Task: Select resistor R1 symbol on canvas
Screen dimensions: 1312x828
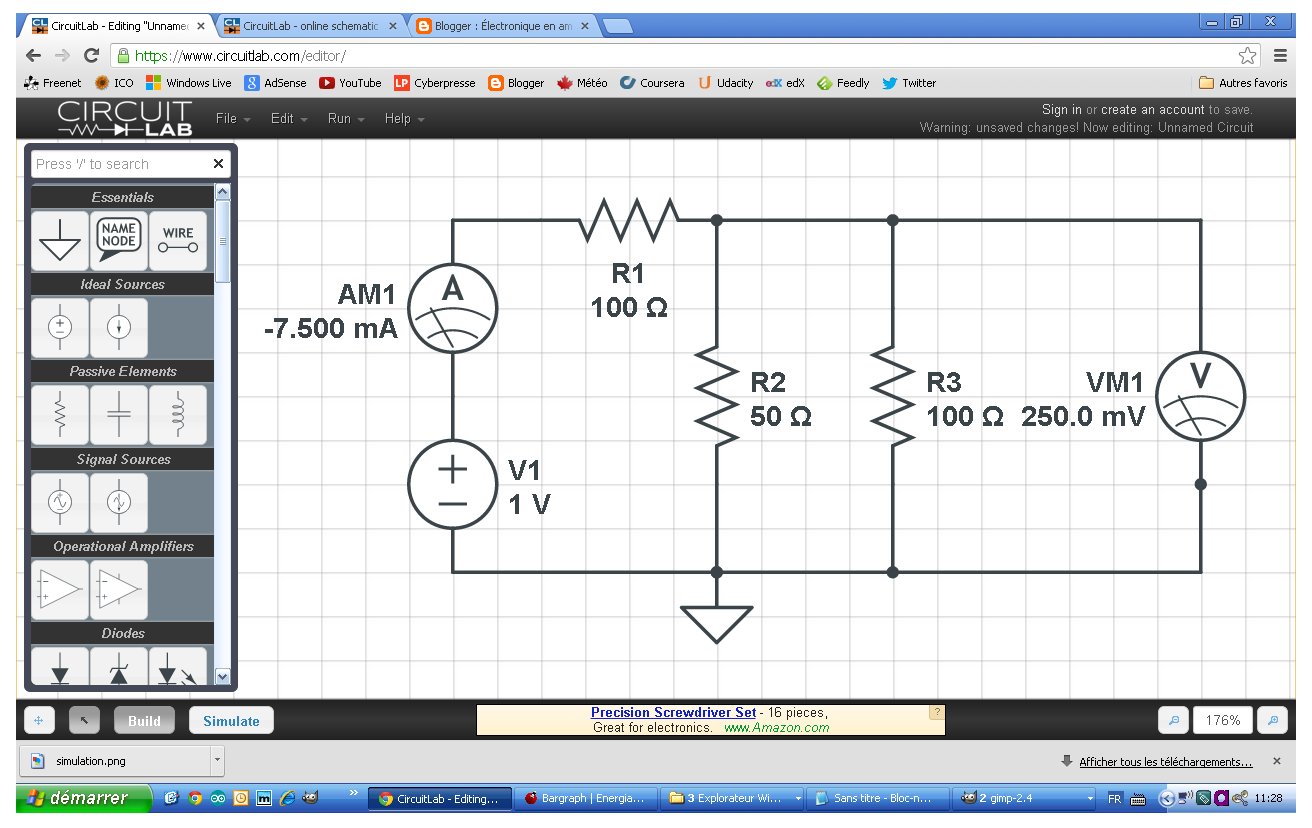Action: pyautogui.click(x=629, y=219)
